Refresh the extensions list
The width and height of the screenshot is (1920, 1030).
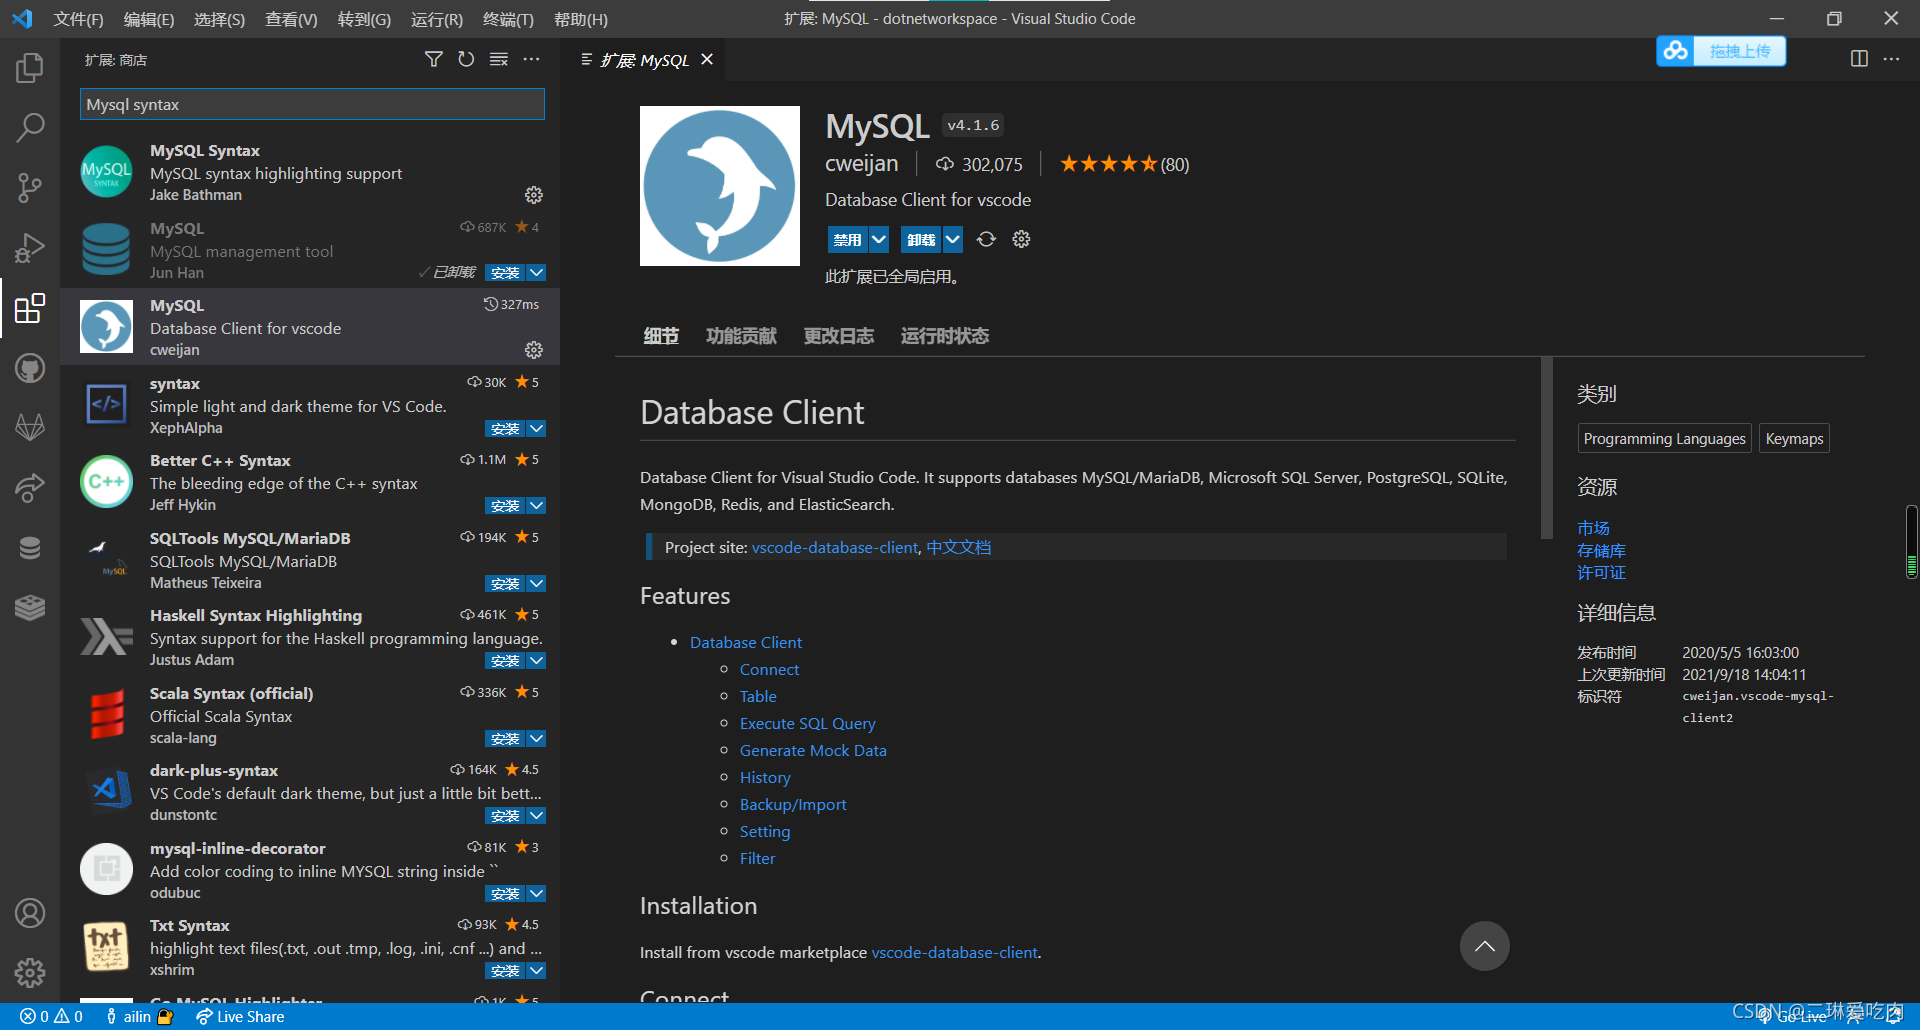tap(466, 59)
